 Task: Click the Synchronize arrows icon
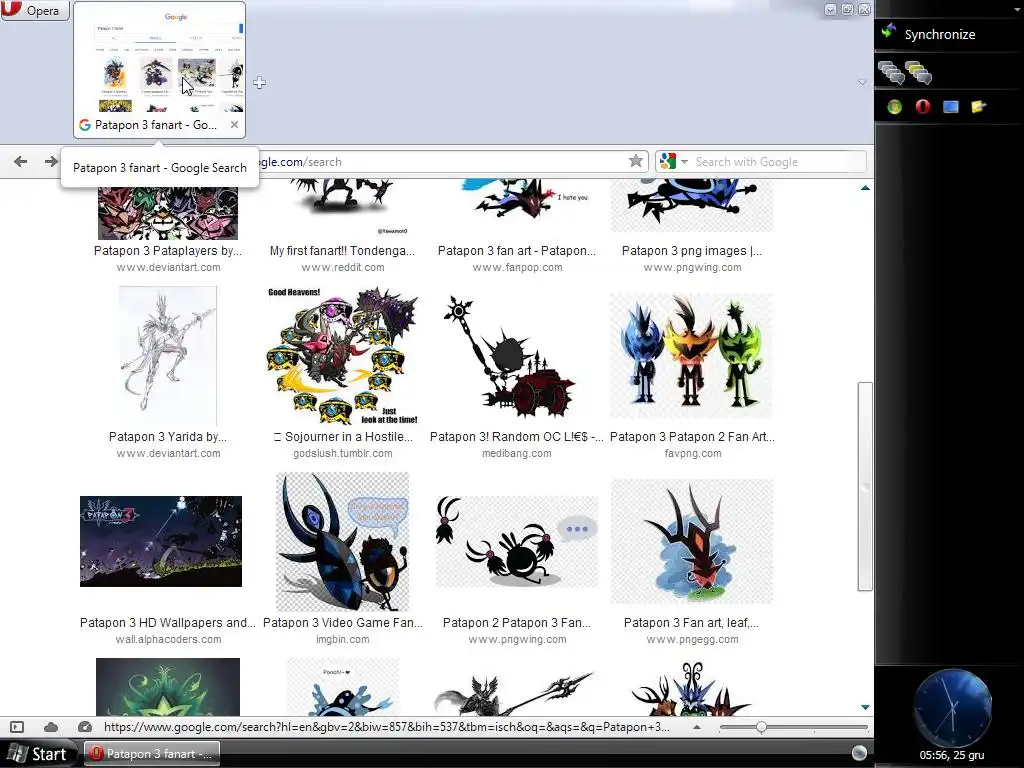(889, 31)
